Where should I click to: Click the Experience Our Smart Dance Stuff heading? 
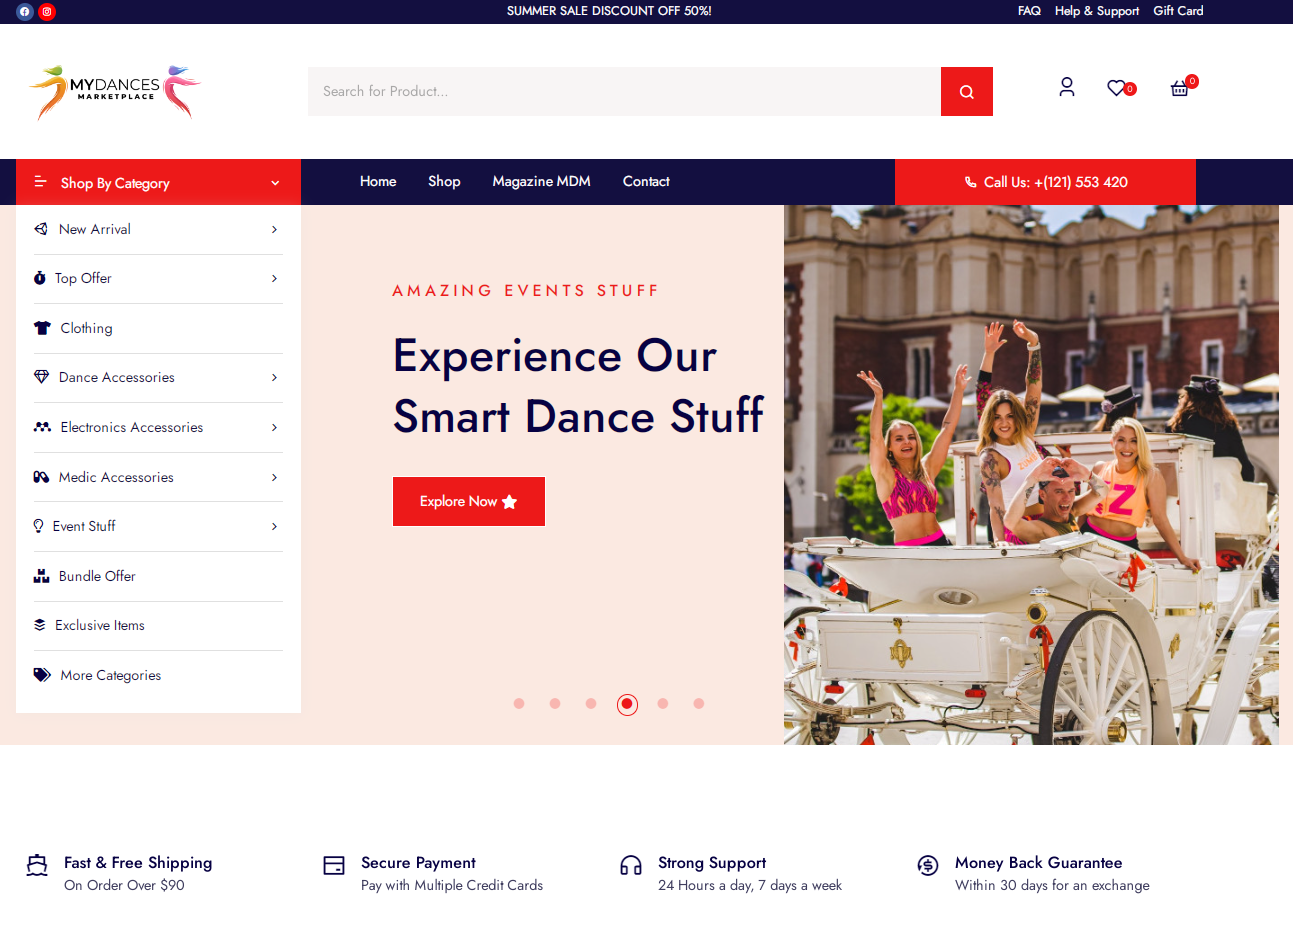[578, 386]
